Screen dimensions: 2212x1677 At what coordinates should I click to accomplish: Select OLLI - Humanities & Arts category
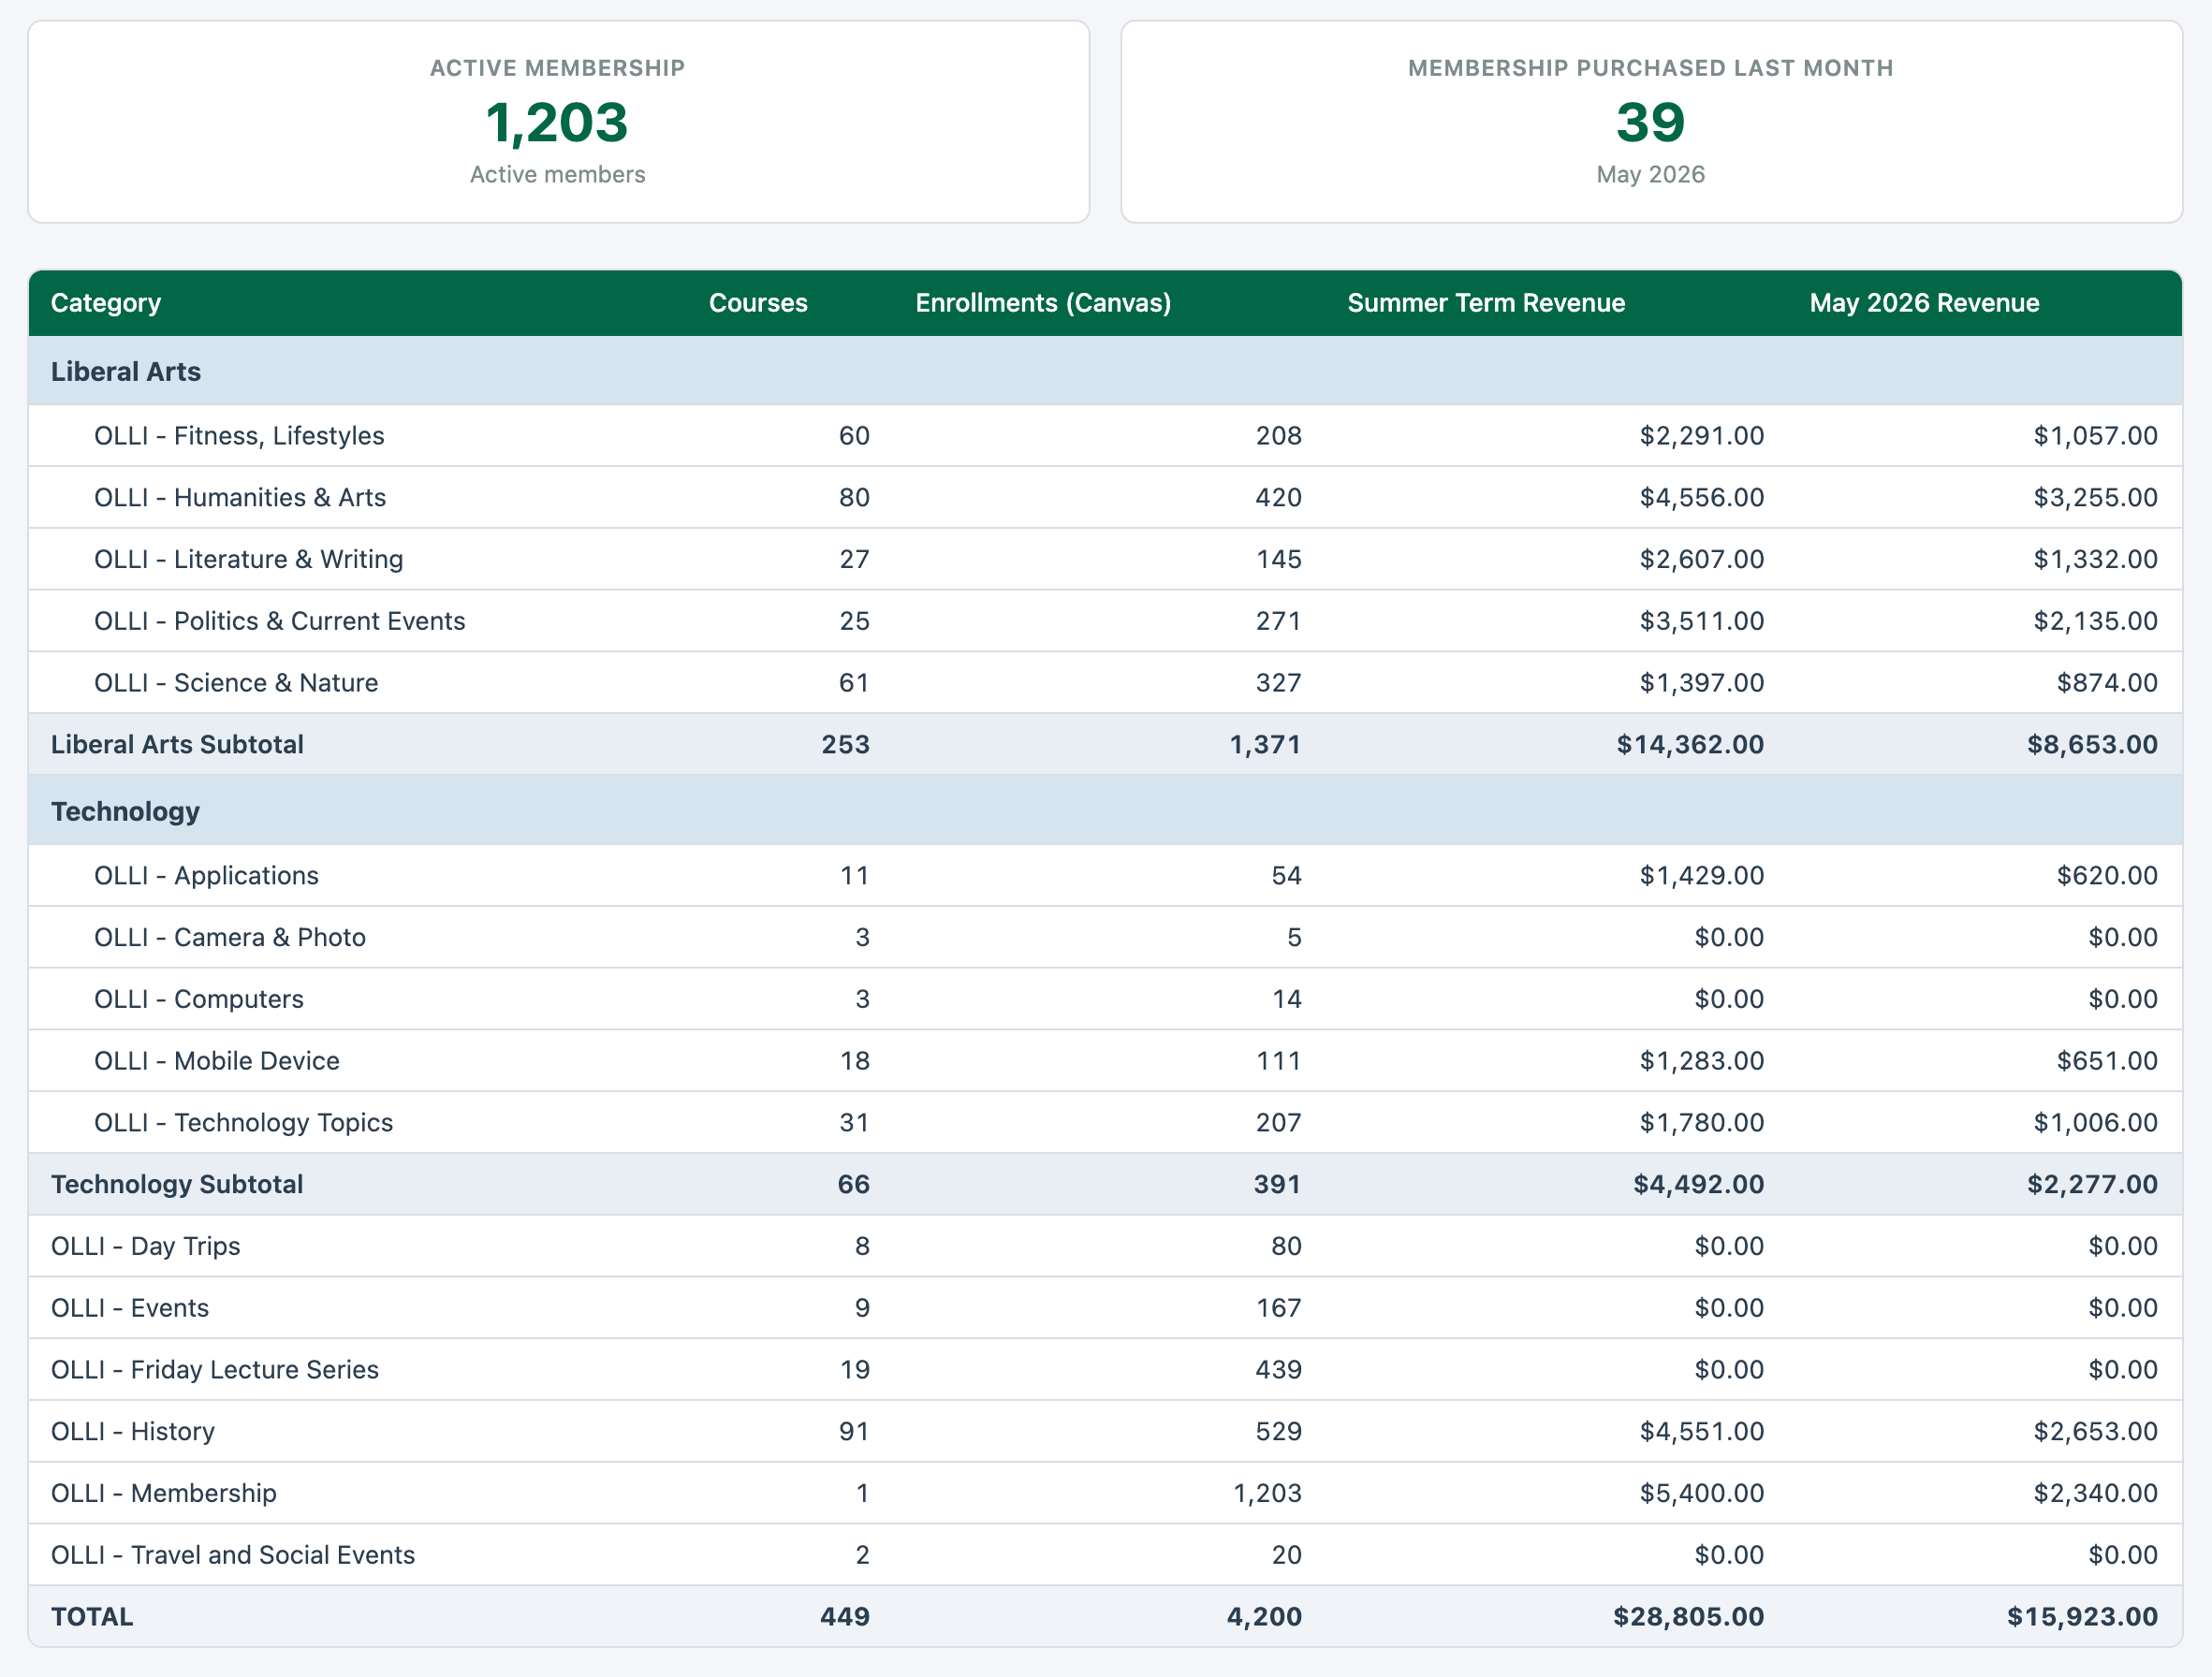pos(240,498)
